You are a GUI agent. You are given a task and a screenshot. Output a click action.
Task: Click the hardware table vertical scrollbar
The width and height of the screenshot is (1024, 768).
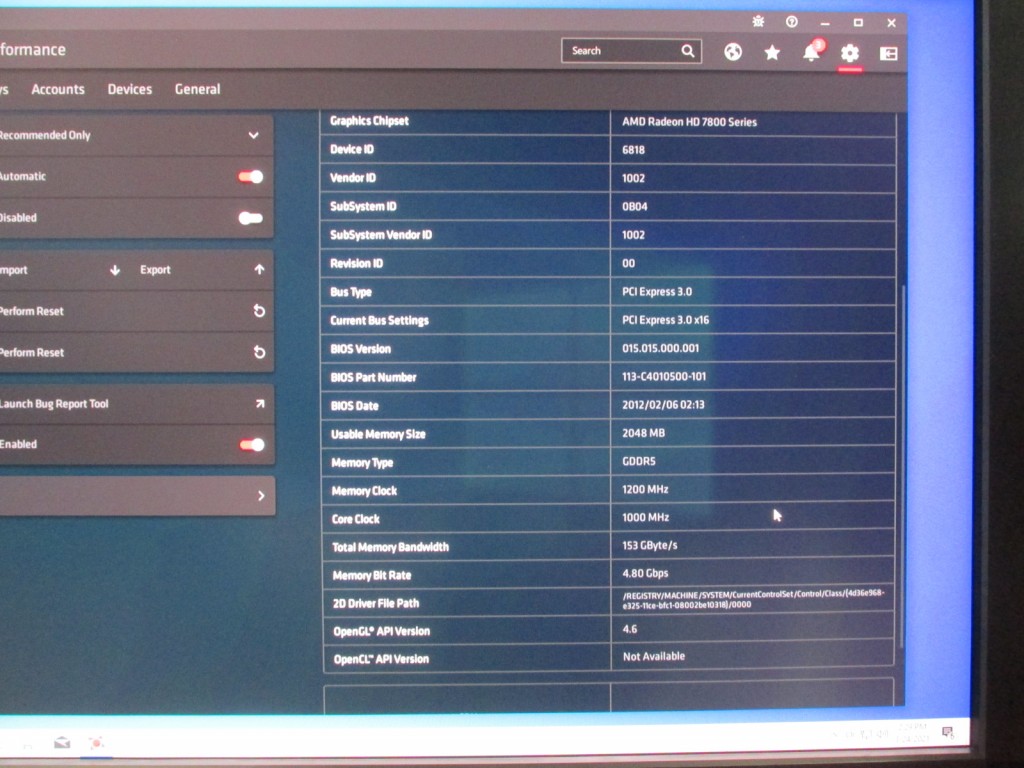(903, 466)
